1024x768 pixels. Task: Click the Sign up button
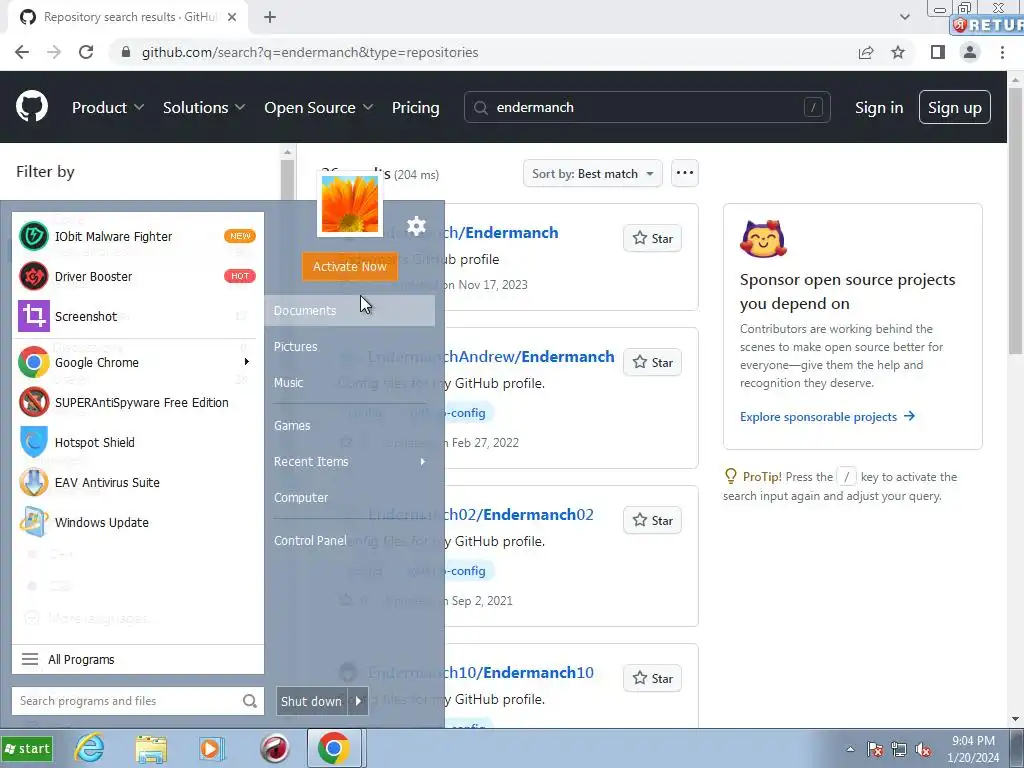(955, 107)
